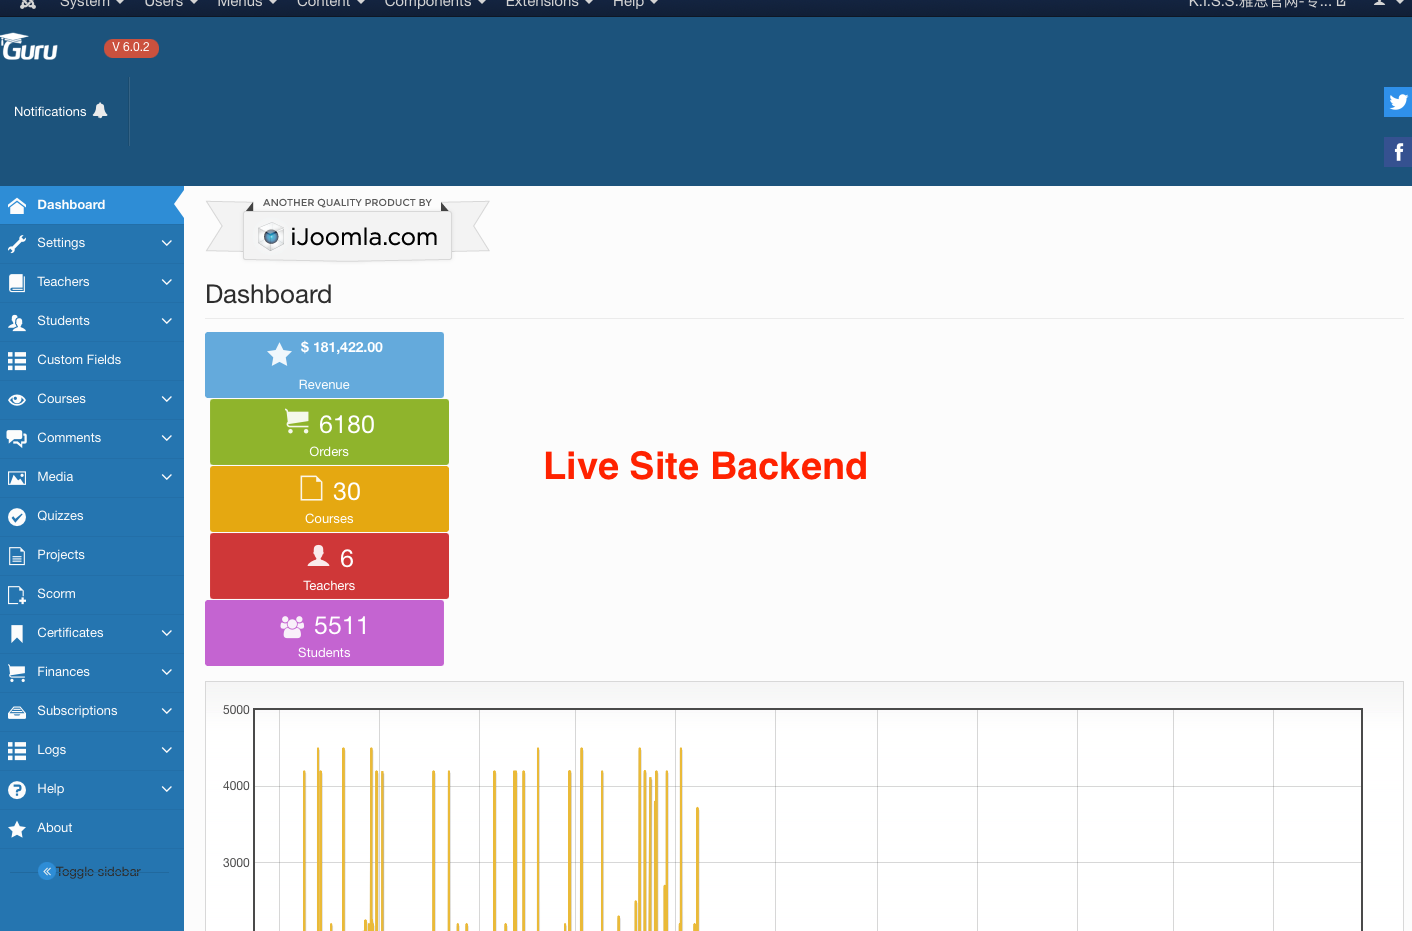Expand the Students submenu chevron
This screenshot has height=931, width=1412.
point(167,321)
